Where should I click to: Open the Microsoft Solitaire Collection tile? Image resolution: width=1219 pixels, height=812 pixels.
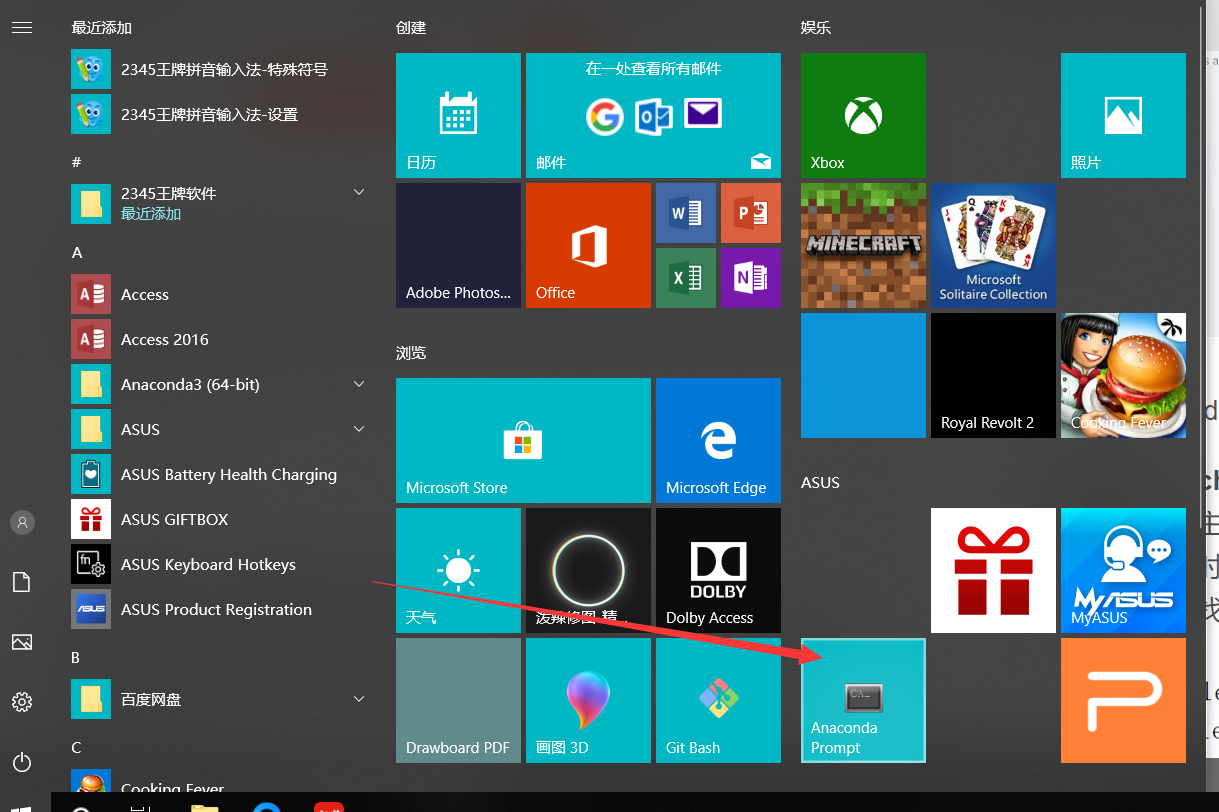point(993,245)
